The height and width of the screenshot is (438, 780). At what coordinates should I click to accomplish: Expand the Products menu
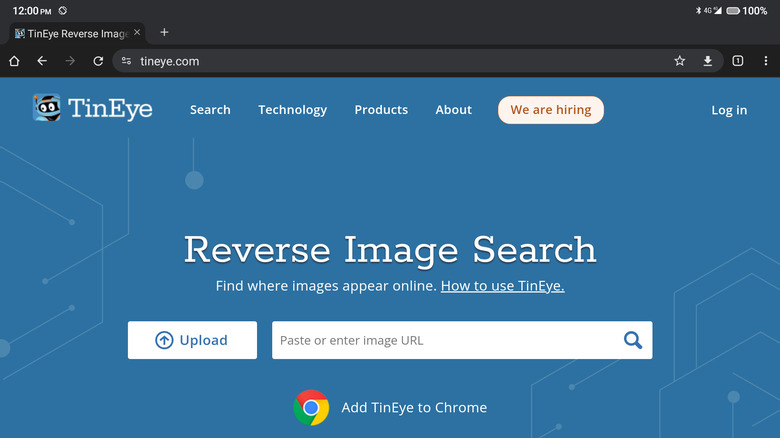coord(381,110)
